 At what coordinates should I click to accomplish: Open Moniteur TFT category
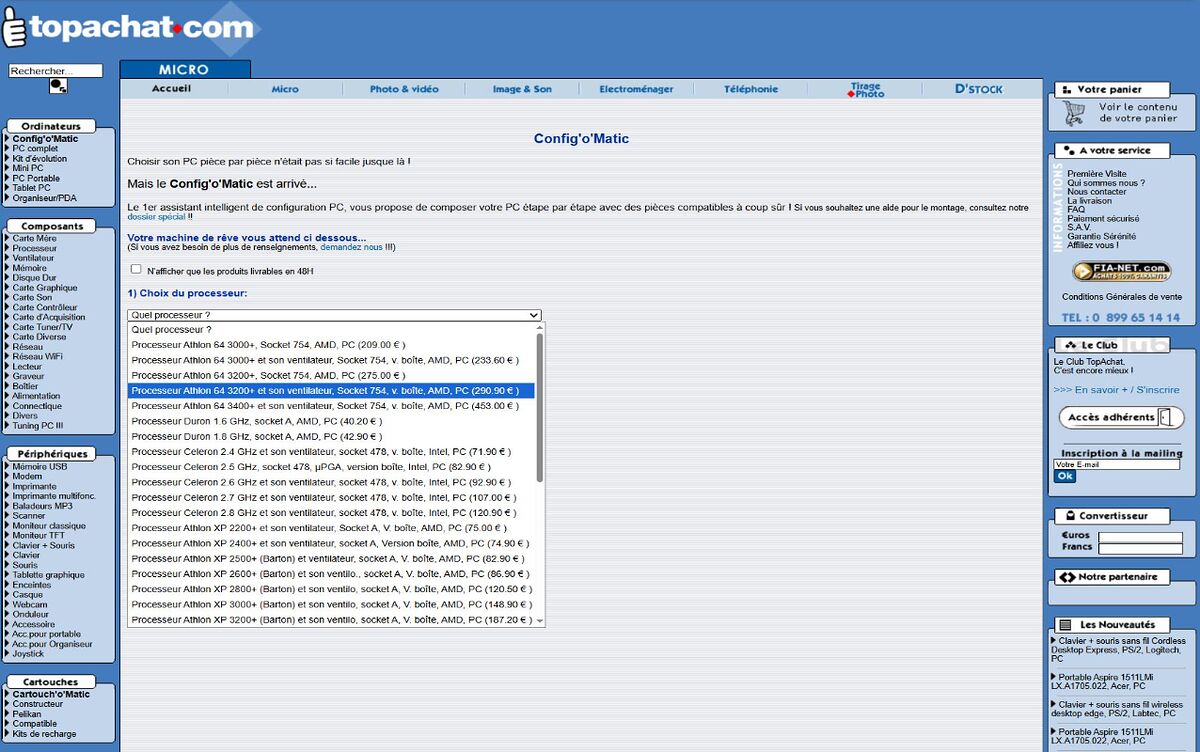point(39,536)
